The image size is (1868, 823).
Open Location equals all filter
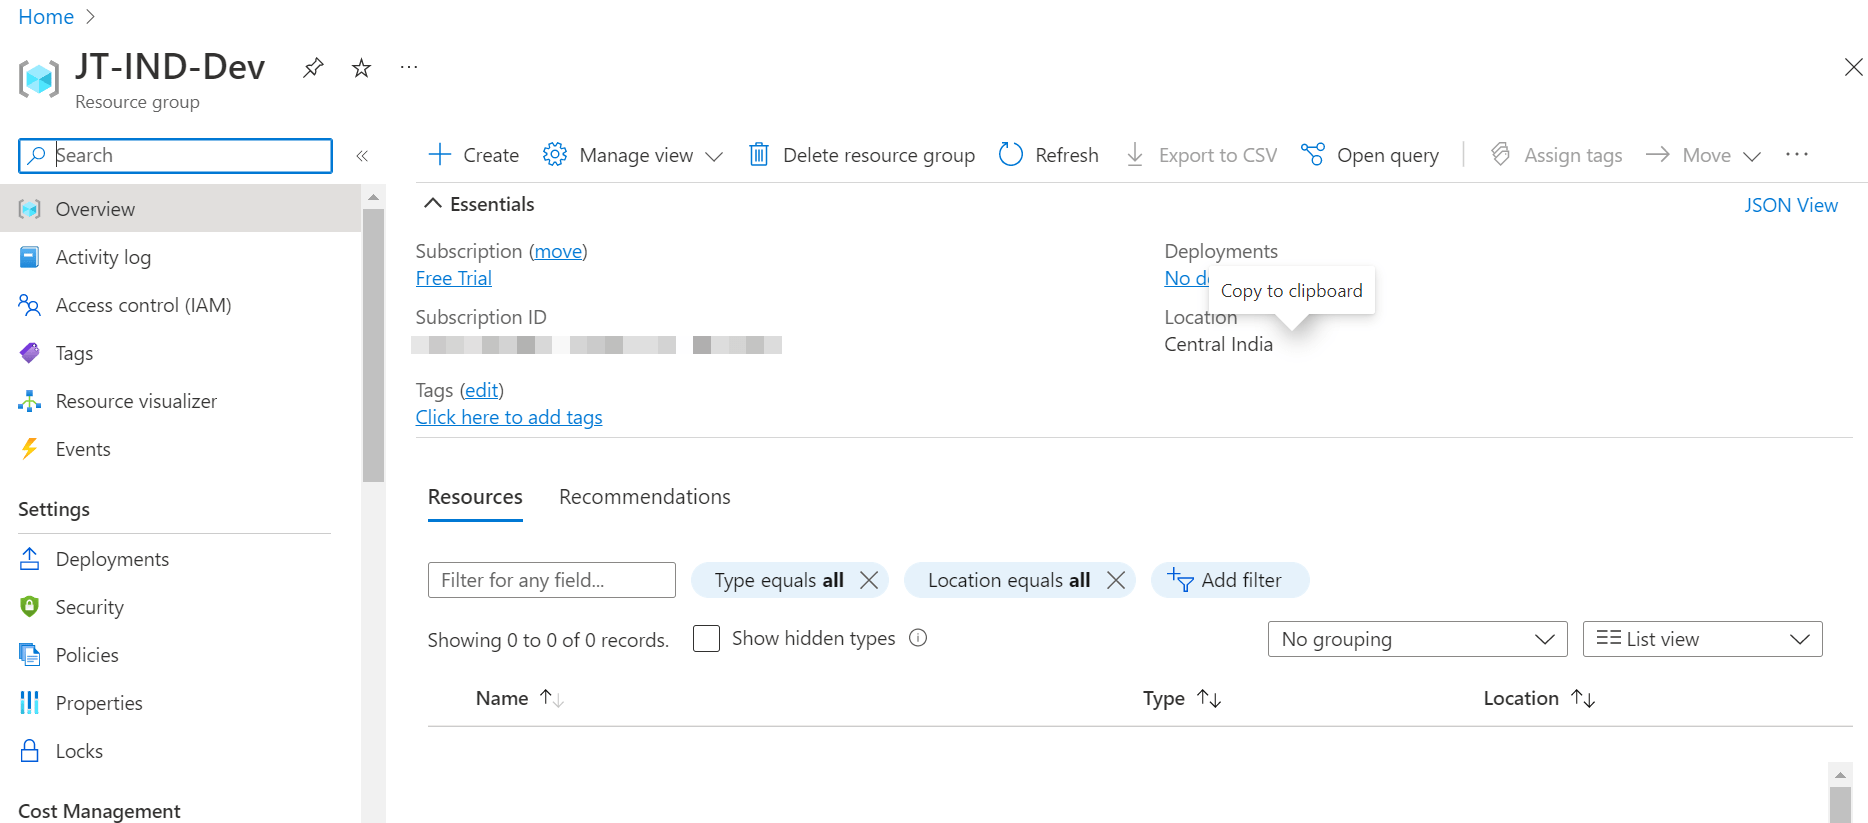[1009, 580]
